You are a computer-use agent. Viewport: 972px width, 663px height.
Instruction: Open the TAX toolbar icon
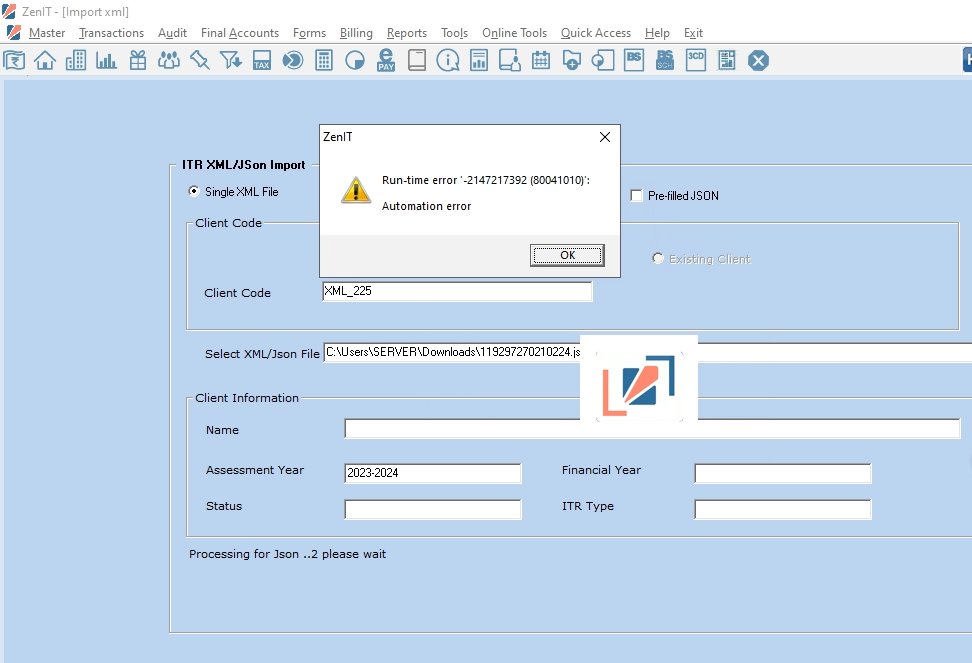(x=262, y=60)
